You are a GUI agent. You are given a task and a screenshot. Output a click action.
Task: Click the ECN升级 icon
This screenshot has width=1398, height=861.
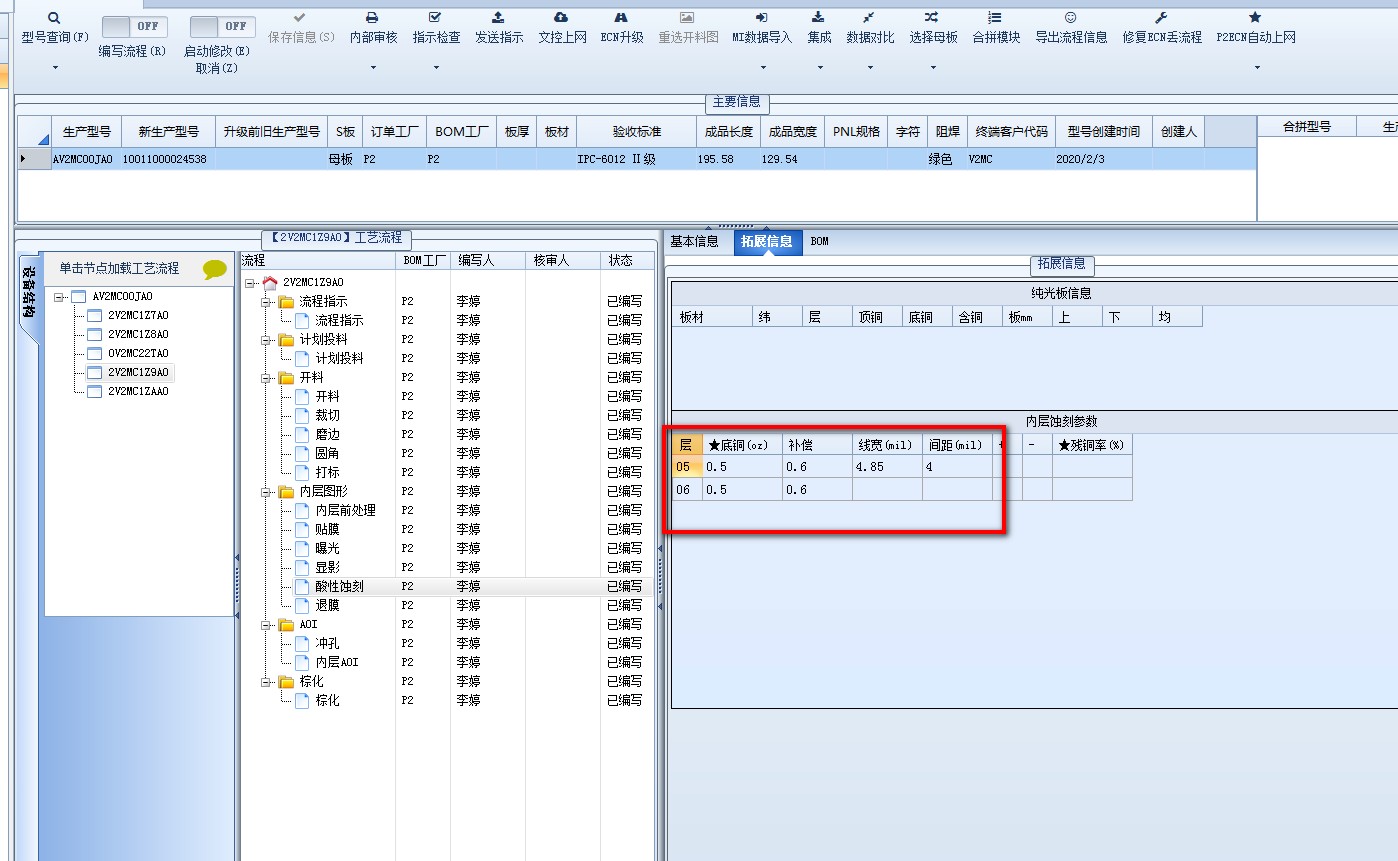coord(622,18)
